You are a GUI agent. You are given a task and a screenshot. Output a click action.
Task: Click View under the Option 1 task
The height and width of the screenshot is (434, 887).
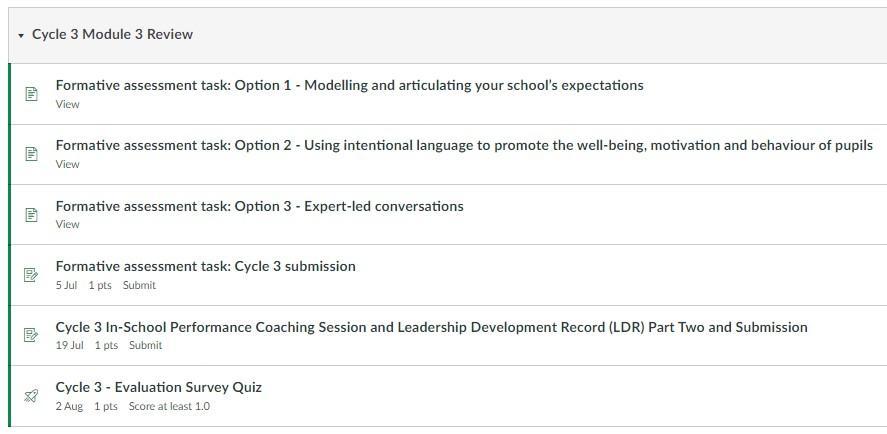(x=67, y=104)
